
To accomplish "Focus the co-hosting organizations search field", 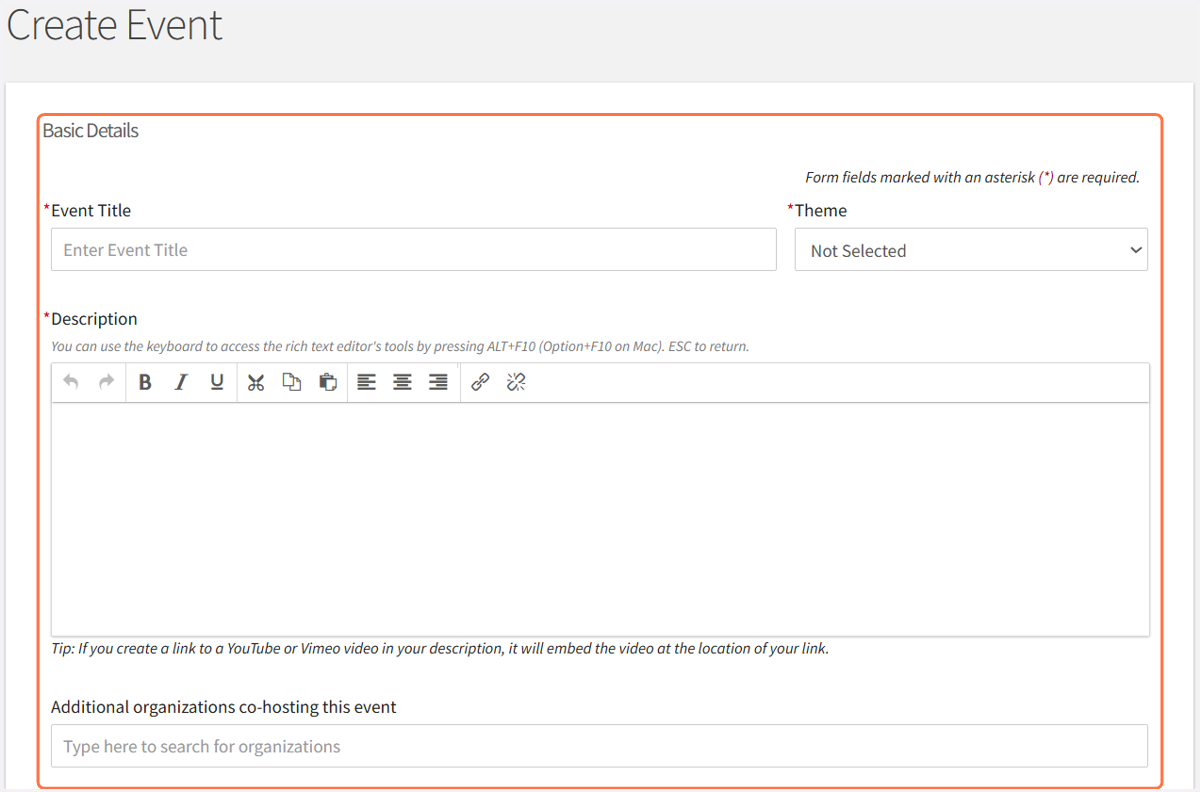I will [599, 746].
